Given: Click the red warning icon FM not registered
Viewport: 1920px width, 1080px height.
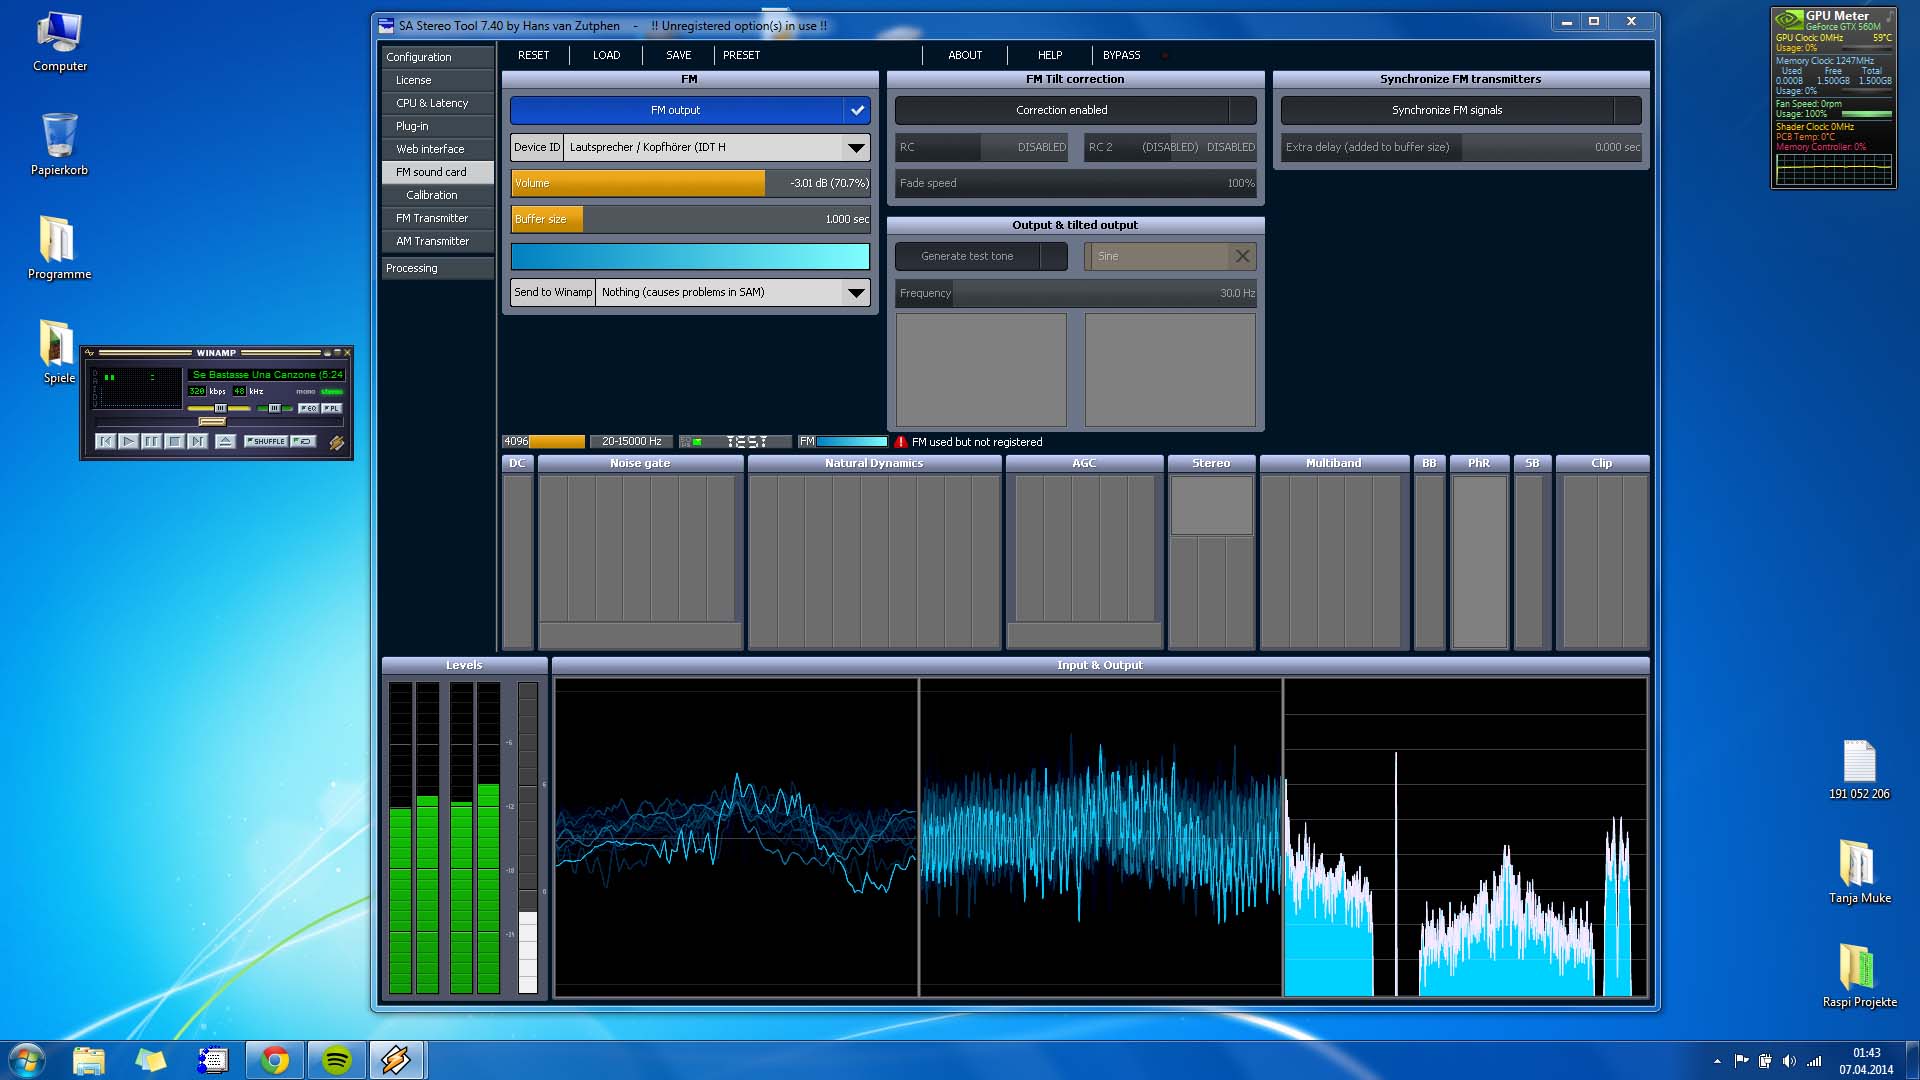Looking at the screenshot, I should pyautogui.click(x=901, y=441).
